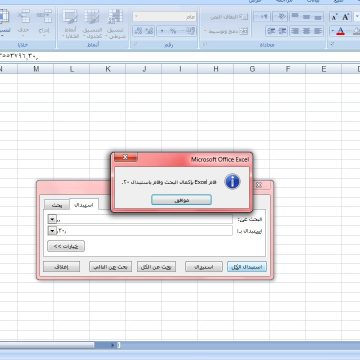Click inside the formula bar
The width and height of the screenshot is (360, 360).
[180, 57]
